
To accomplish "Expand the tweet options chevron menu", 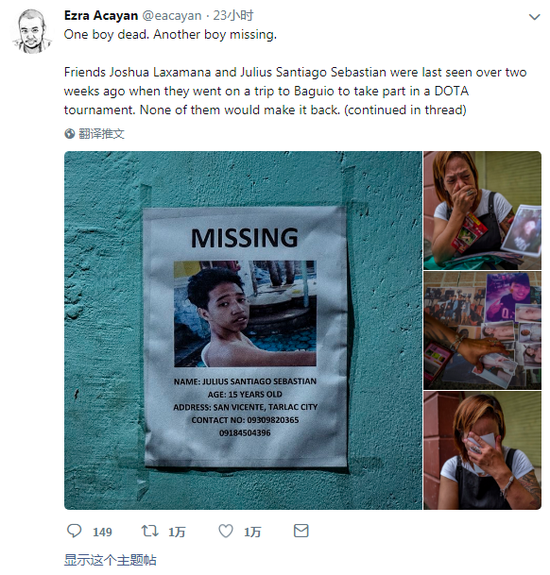I will 534,17.
